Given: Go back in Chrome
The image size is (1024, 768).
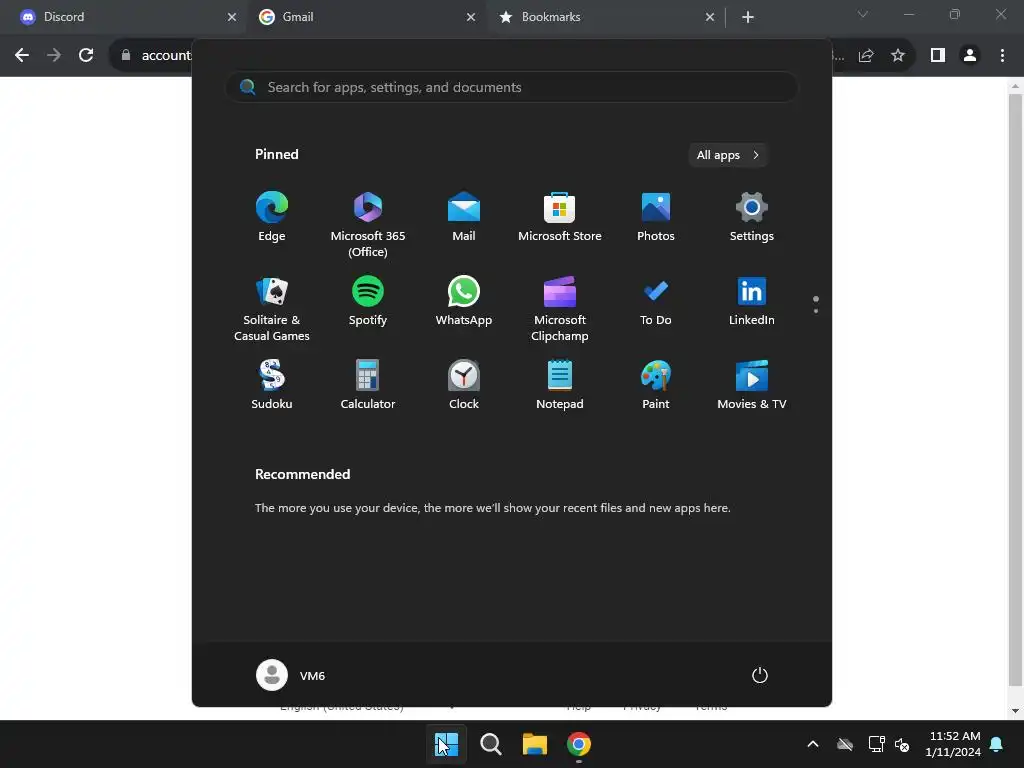Looking at the screenshot, I should [x=22, y=56].
